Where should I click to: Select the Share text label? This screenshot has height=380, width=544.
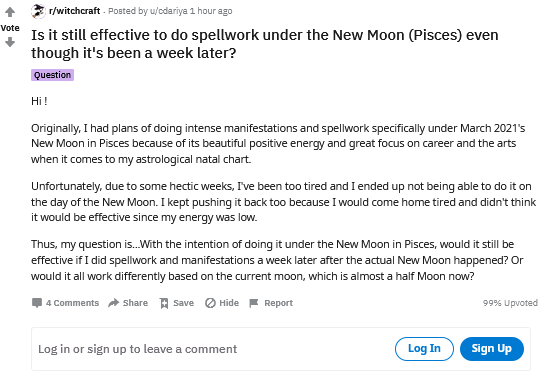(135, 303)
